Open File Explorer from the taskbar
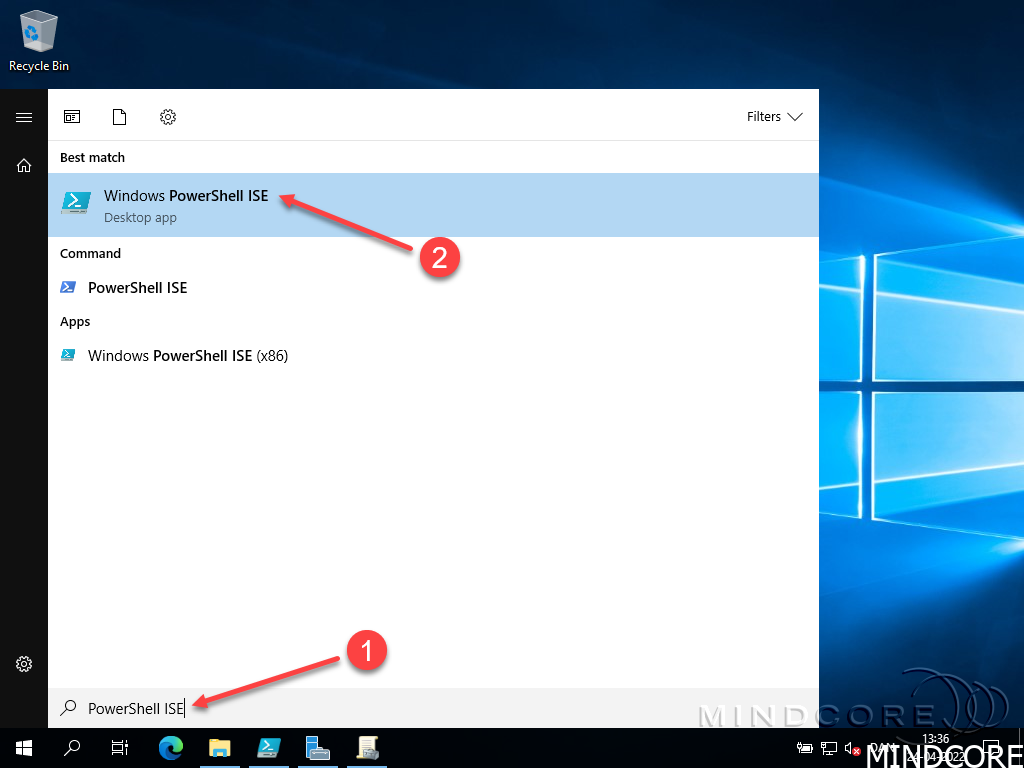This screenshot has height=768, width=1024. point(220,747)
